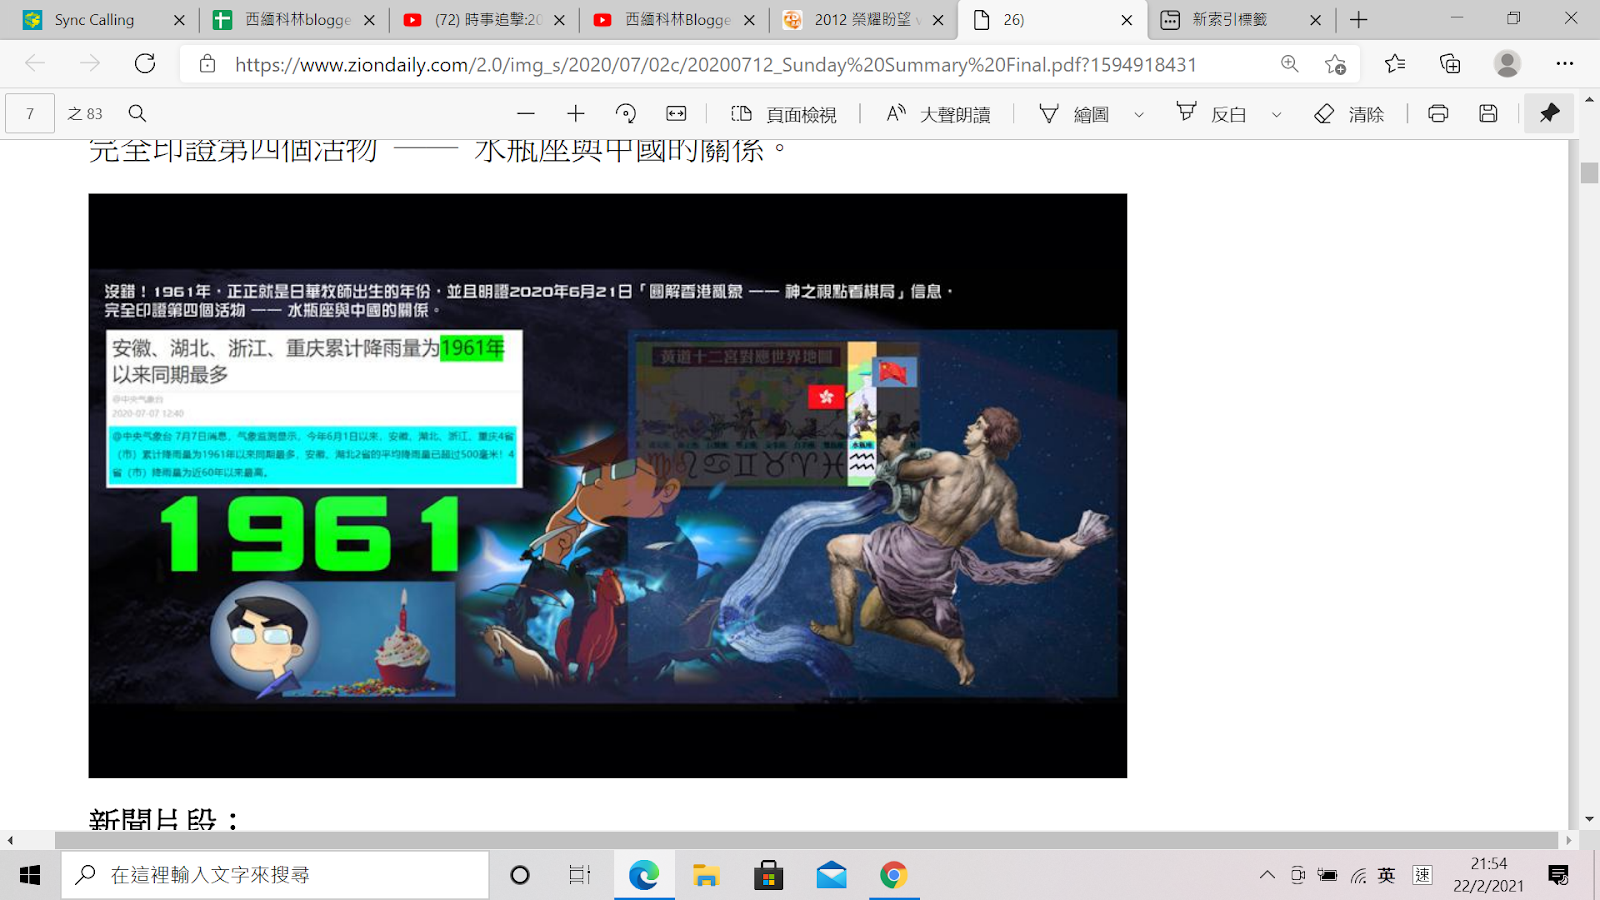
Task: Open the browser zoom magnifier in address bar
Action: (x=1290, y=64)
